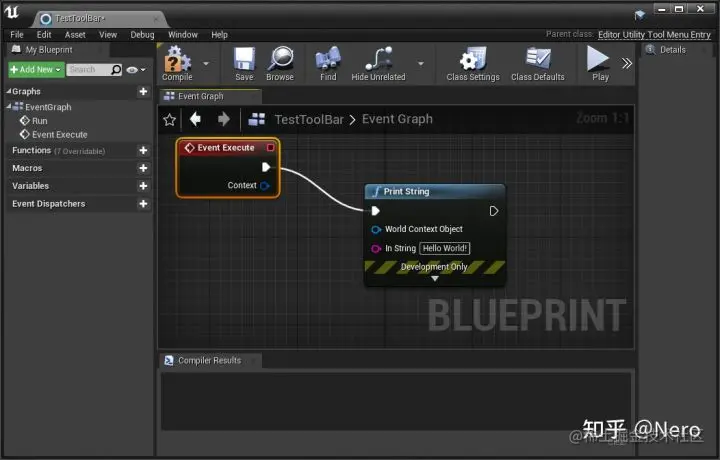Switch to the TestToolBar asset tab
720x460 pixels.
point(99,19)
